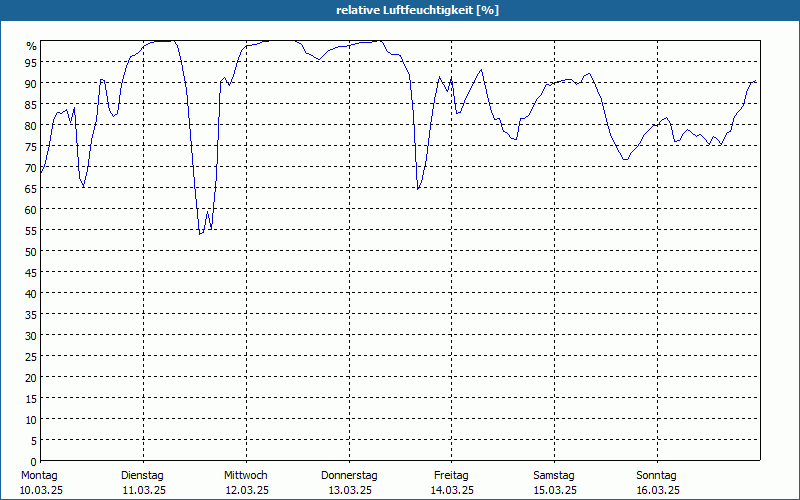Image resolution: width=800 pixels, height=500 pixels.
Task: Click the date '13.03.25'
Action: coord(350,490)
